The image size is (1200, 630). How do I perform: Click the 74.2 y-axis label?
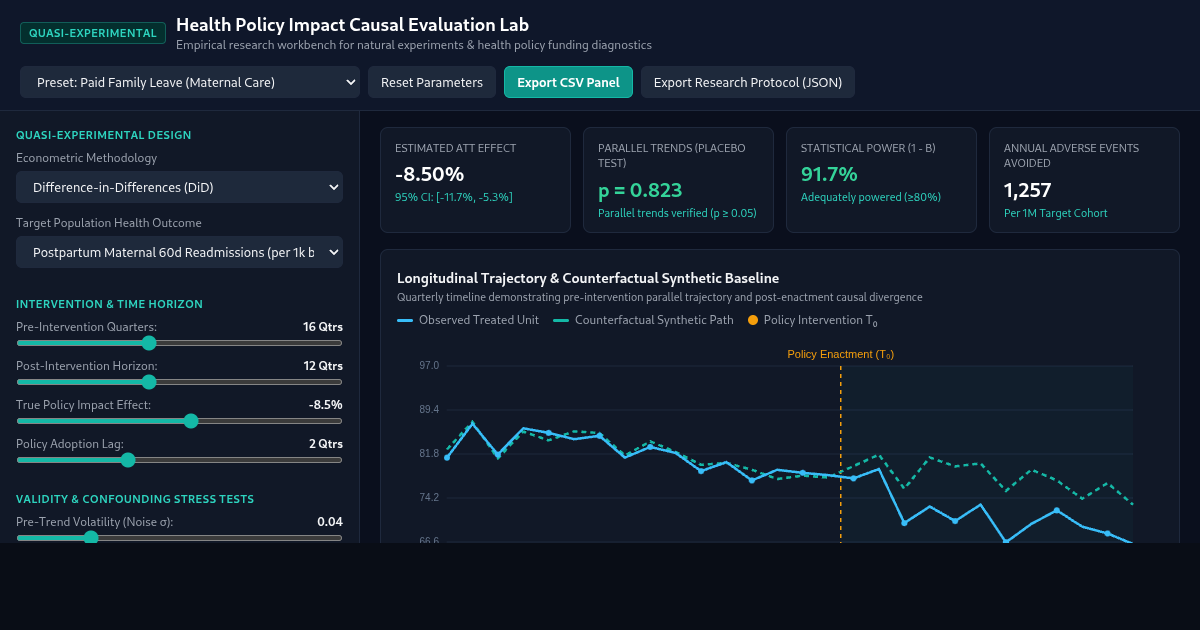[429, 498]
